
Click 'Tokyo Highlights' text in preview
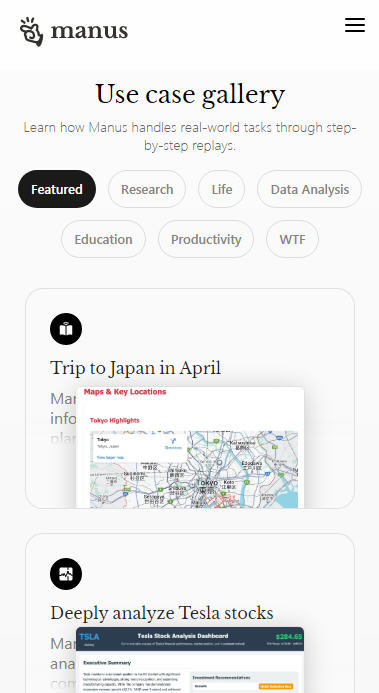click(114, 420)
